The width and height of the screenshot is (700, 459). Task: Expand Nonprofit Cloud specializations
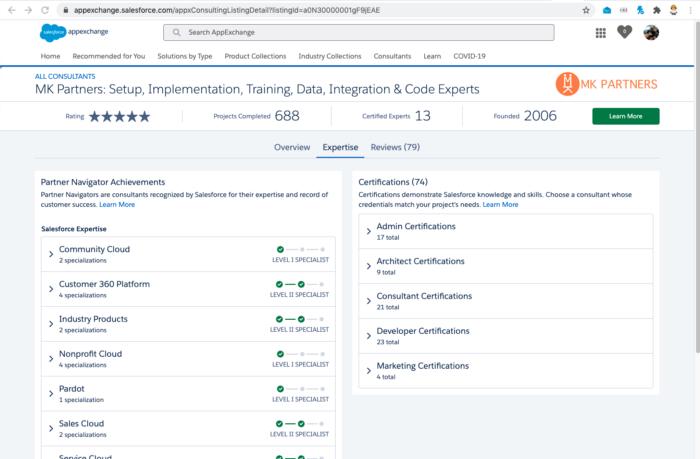coord(51,359)
